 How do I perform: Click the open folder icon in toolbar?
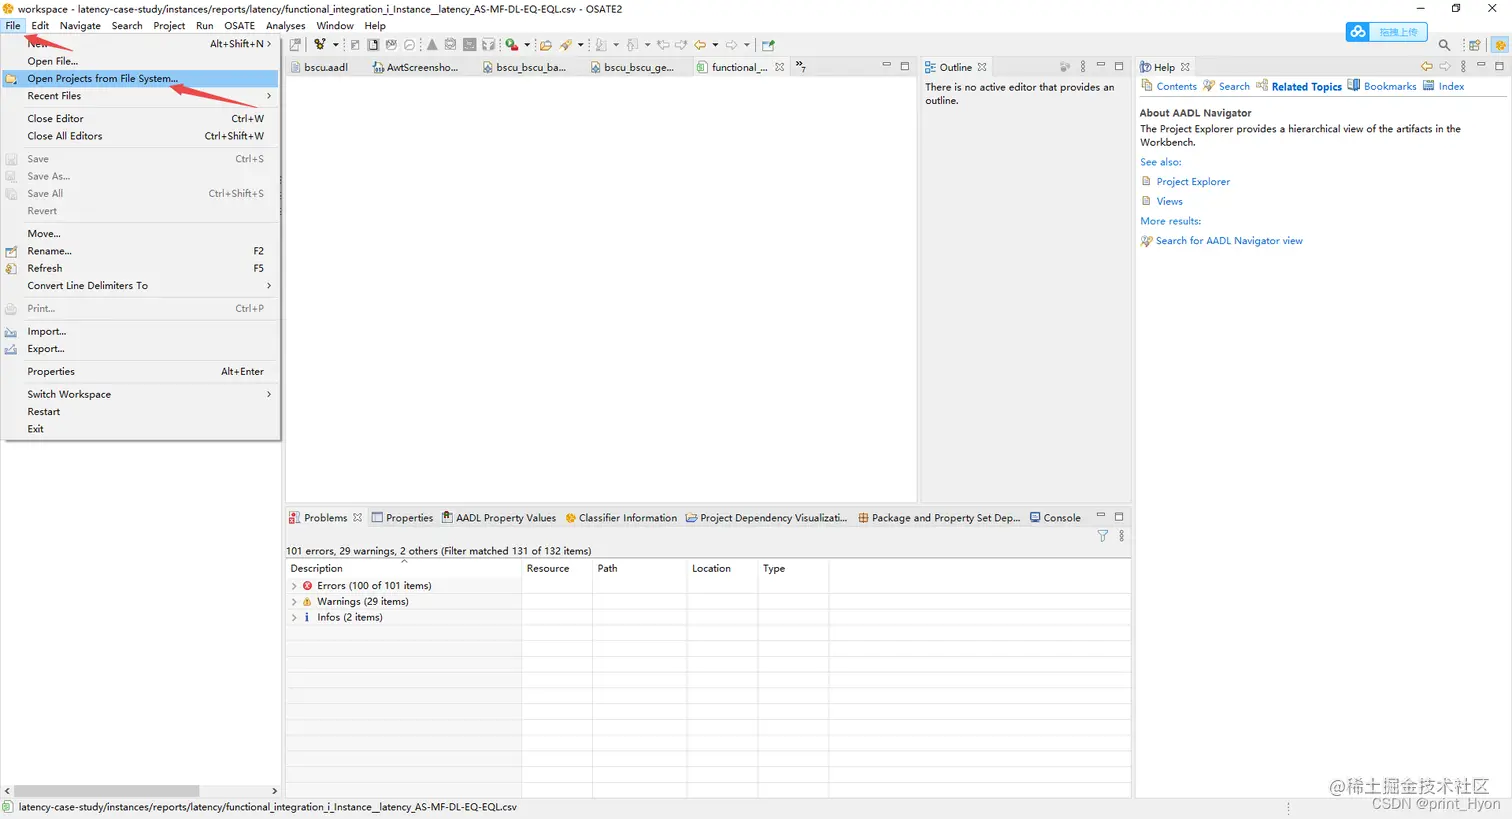(x=546, y=45)
